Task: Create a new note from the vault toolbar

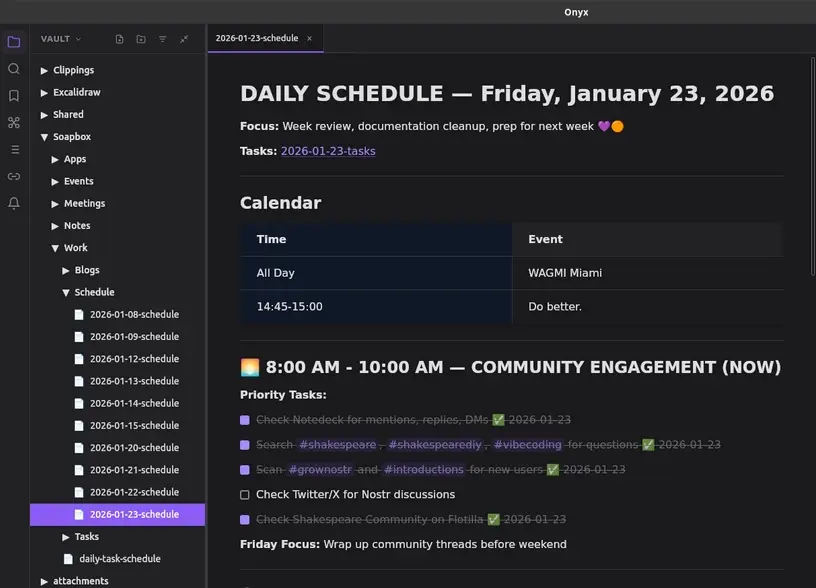Action: pos(119,39)
